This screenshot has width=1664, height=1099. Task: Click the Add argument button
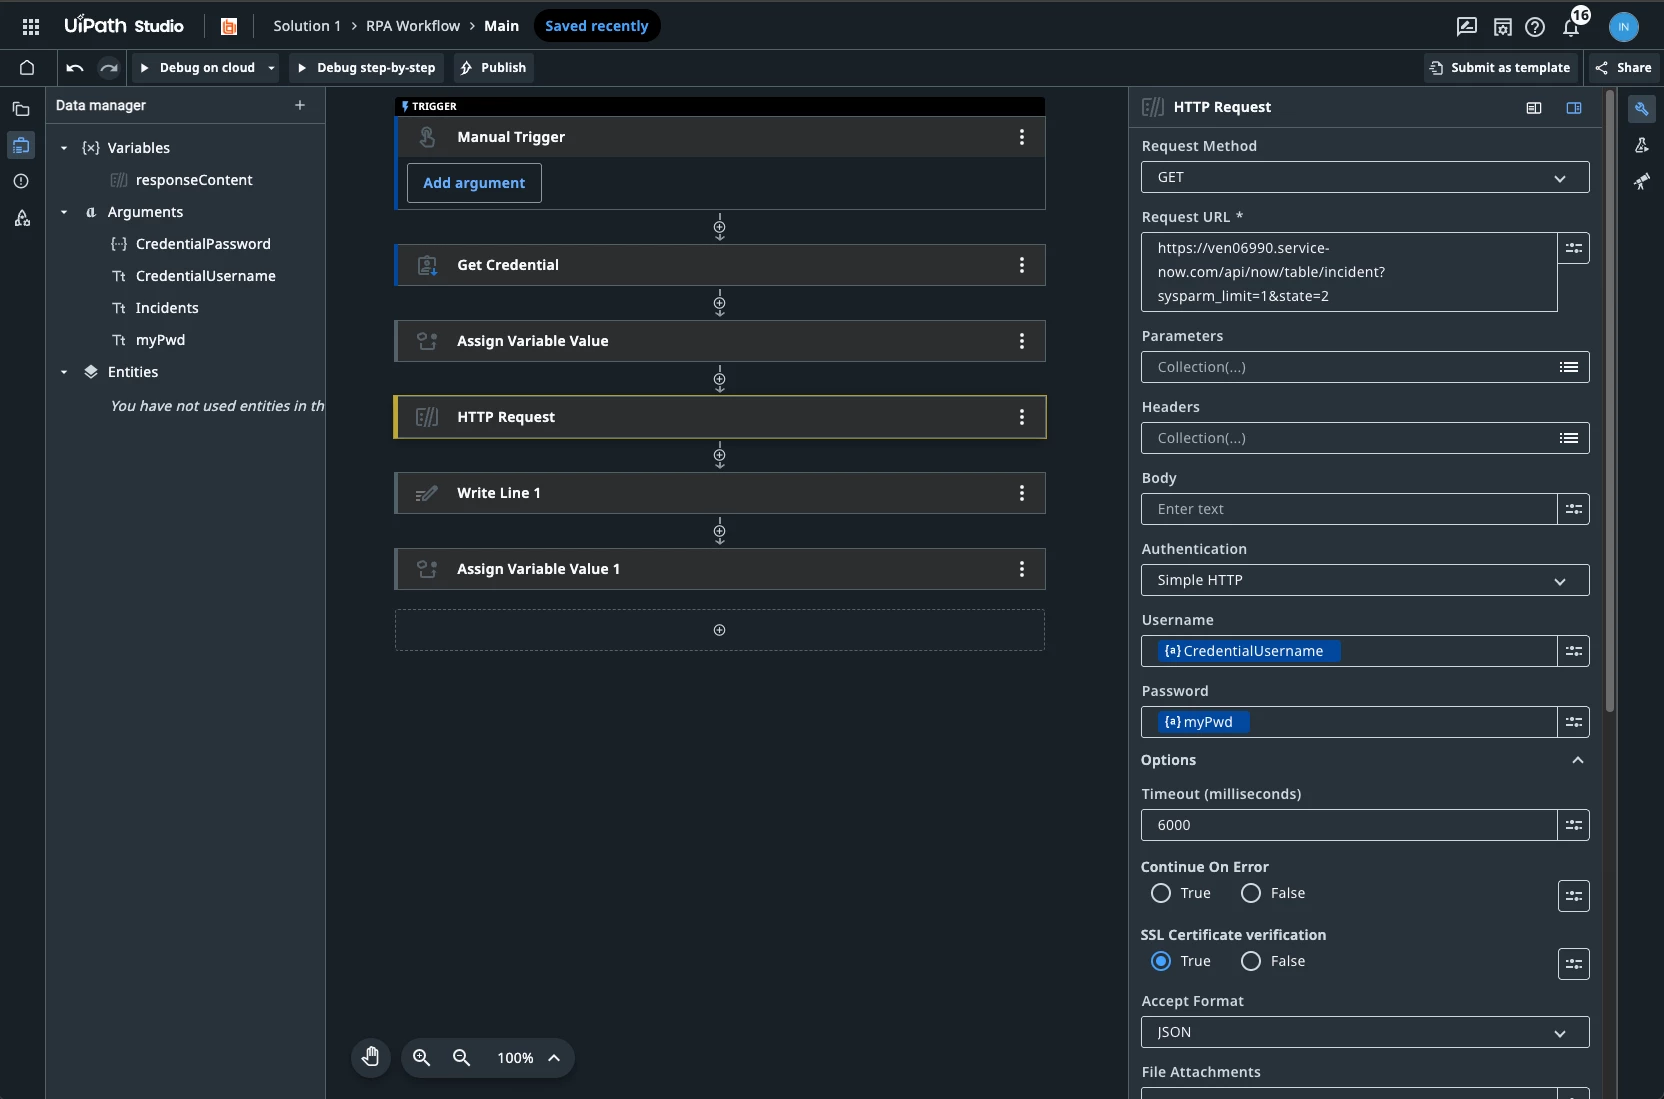(x=474, y=183)
